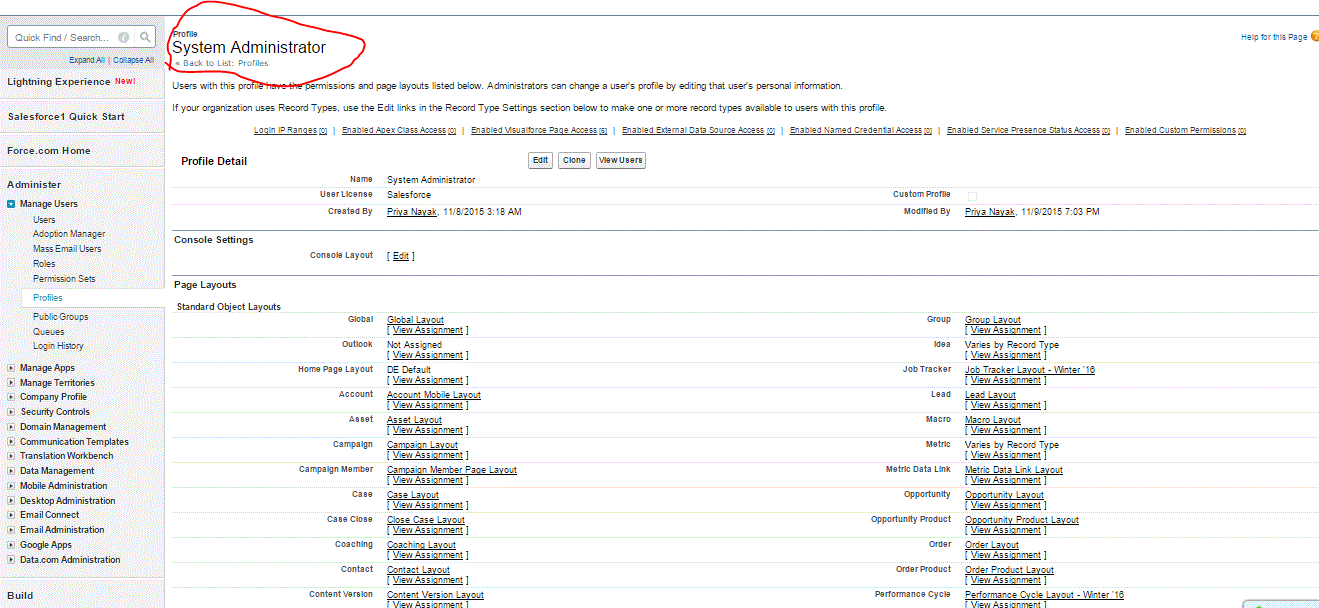Viewport: 1319px width, 608px height.
Task: Click View Assignment for Outlook row
Action: pos(428,355)
